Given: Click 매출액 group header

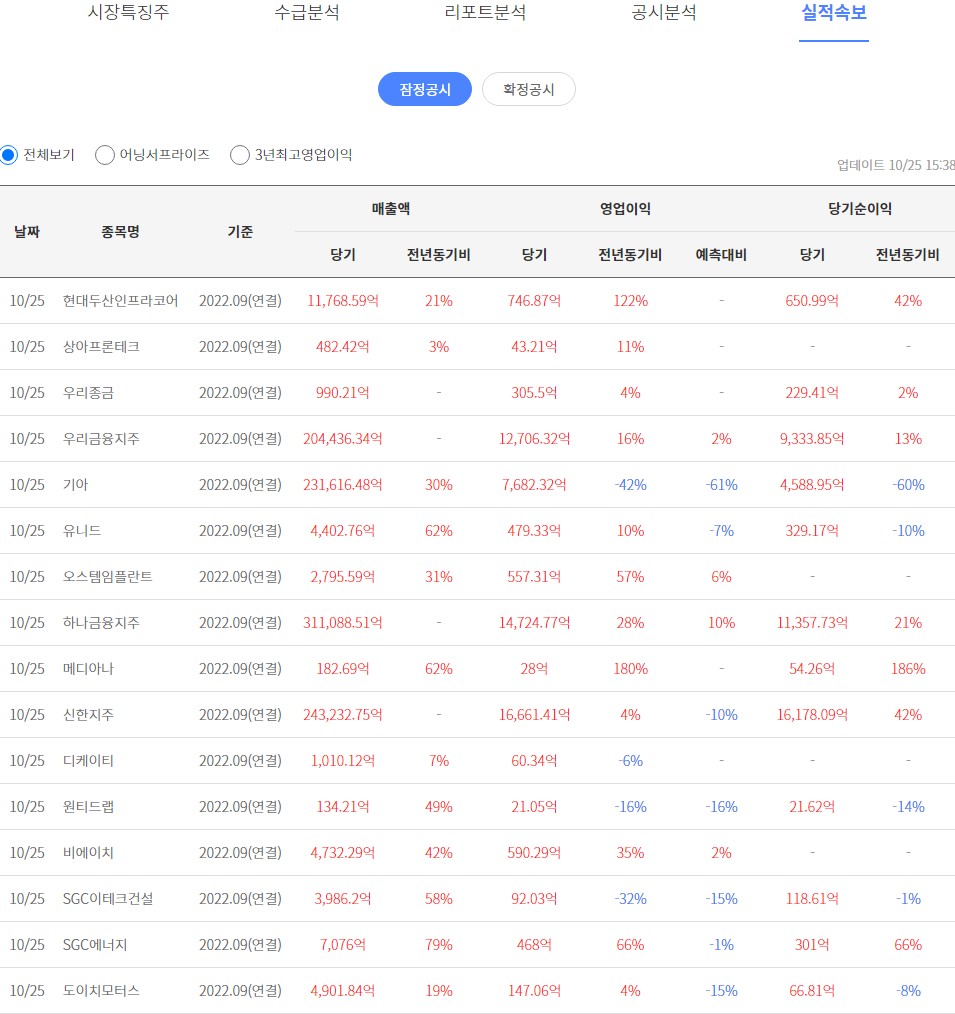Looking at the screenshot, I should point(391,209).
